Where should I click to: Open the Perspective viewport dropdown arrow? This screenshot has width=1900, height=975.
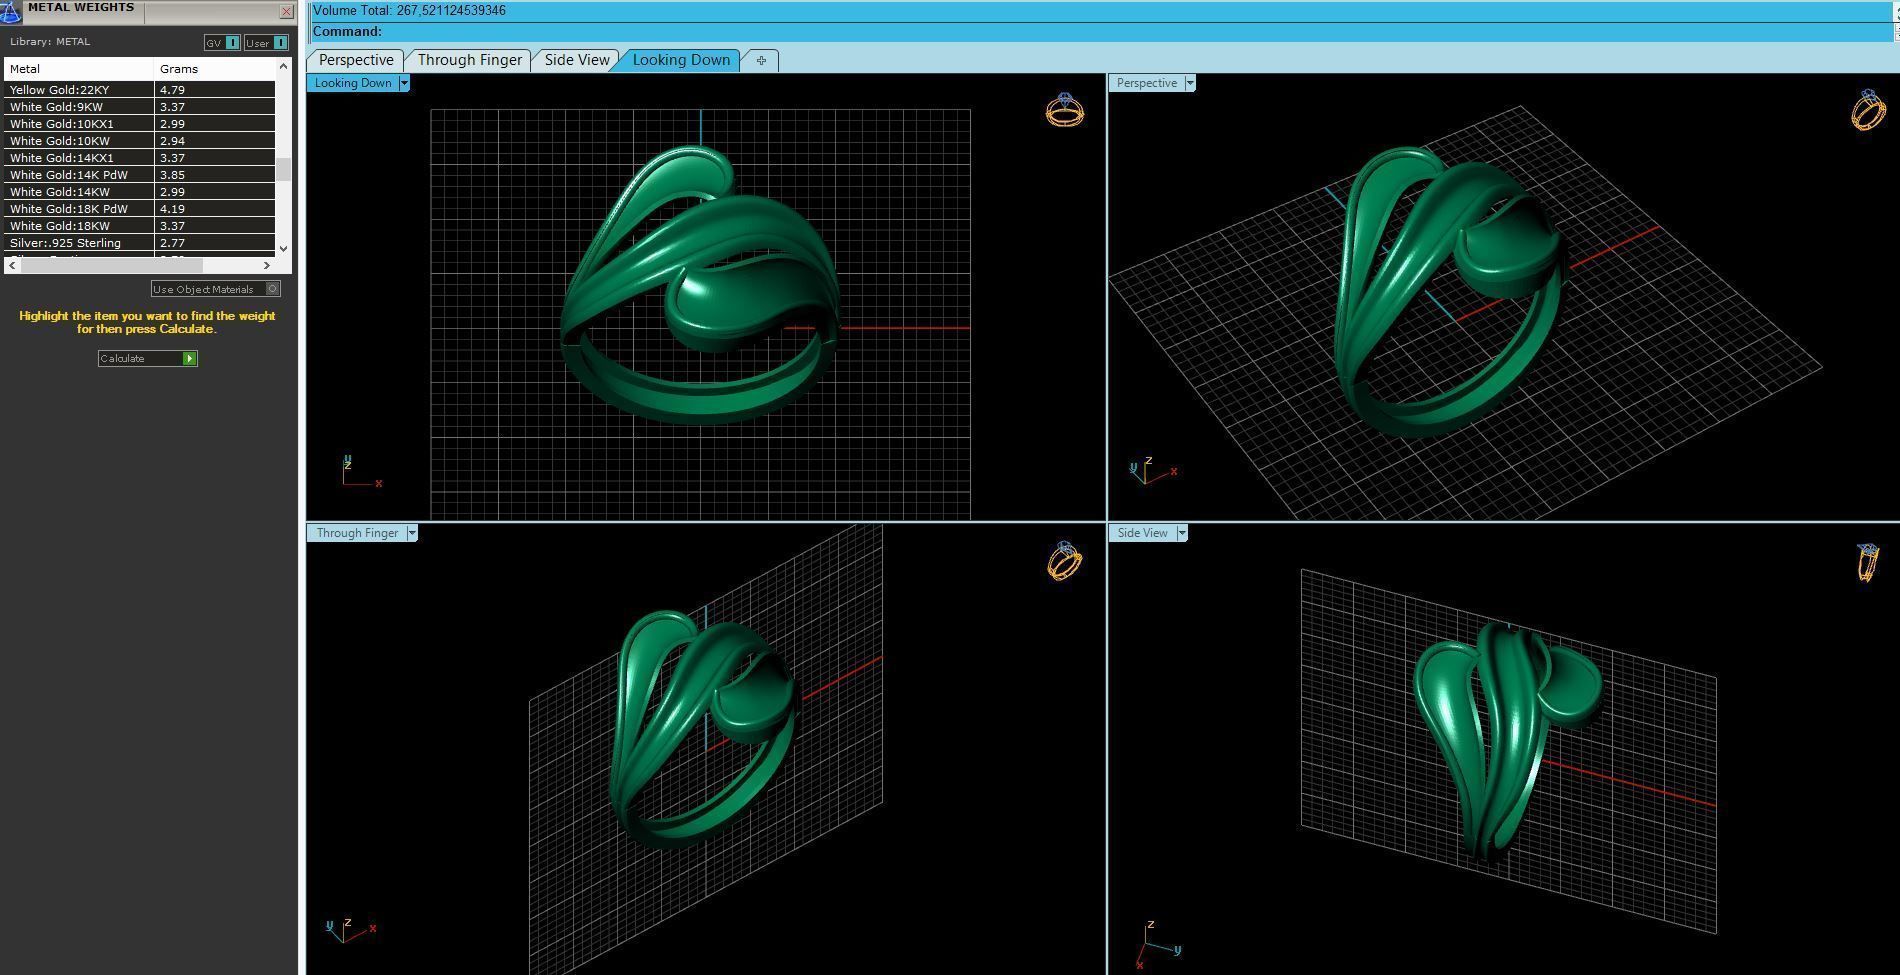[1190, 83]
